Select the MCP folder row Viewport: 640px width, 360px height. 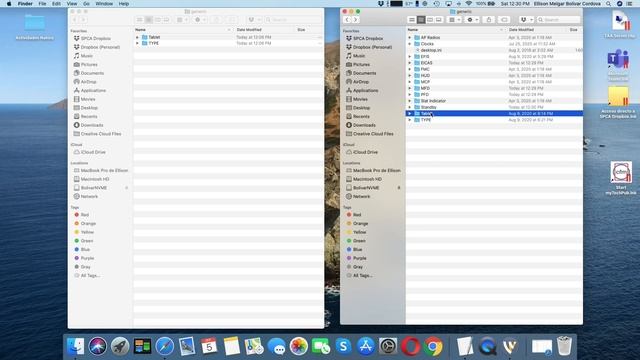pos(494,82)
